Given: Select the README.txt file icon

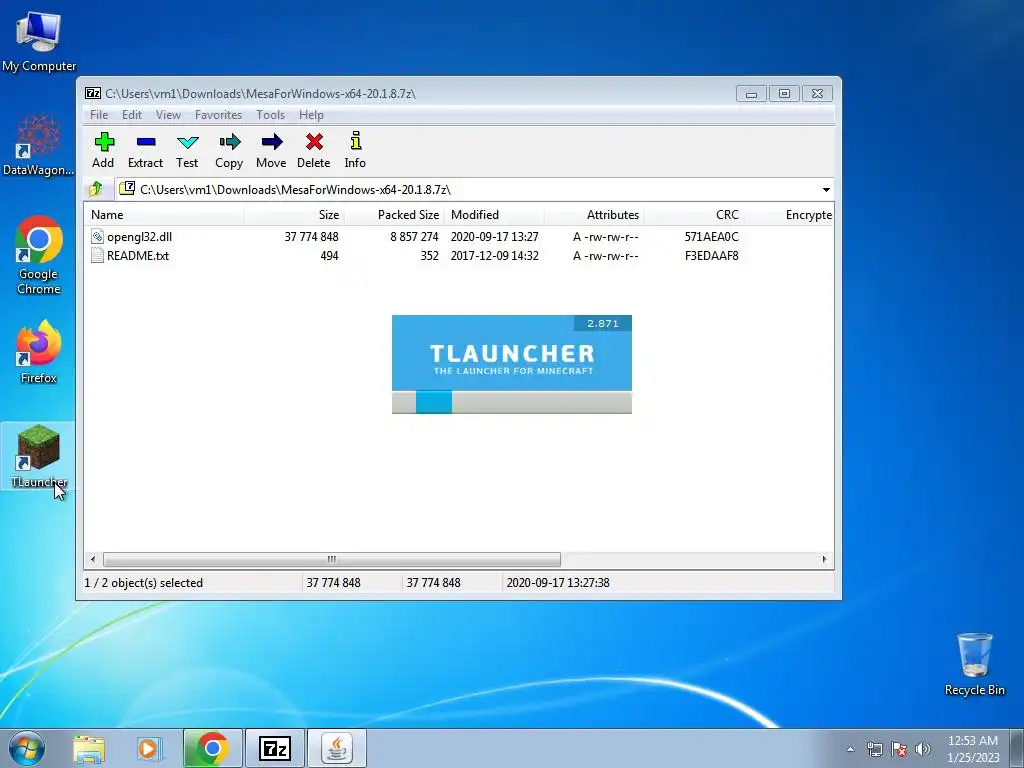Looking at the screenshot, I should tap(97, 255).
